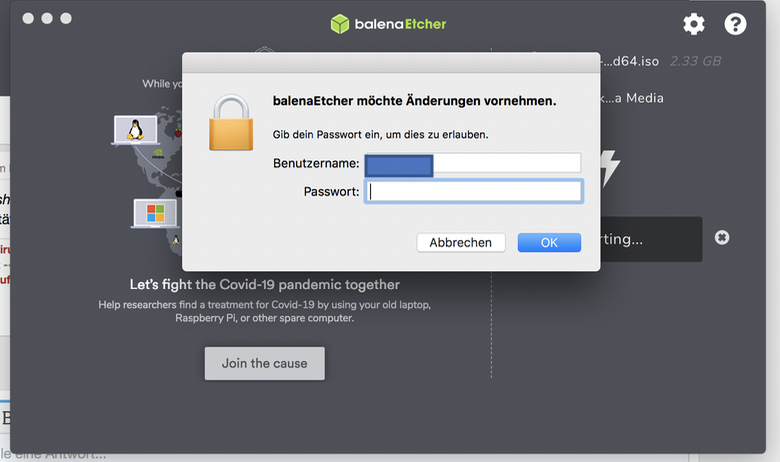The height and width of the screenshot is (462, 780).
Task: Click the 'Let's fight the Covid-19 pandemic together' heading
Action: pos(265,284)
